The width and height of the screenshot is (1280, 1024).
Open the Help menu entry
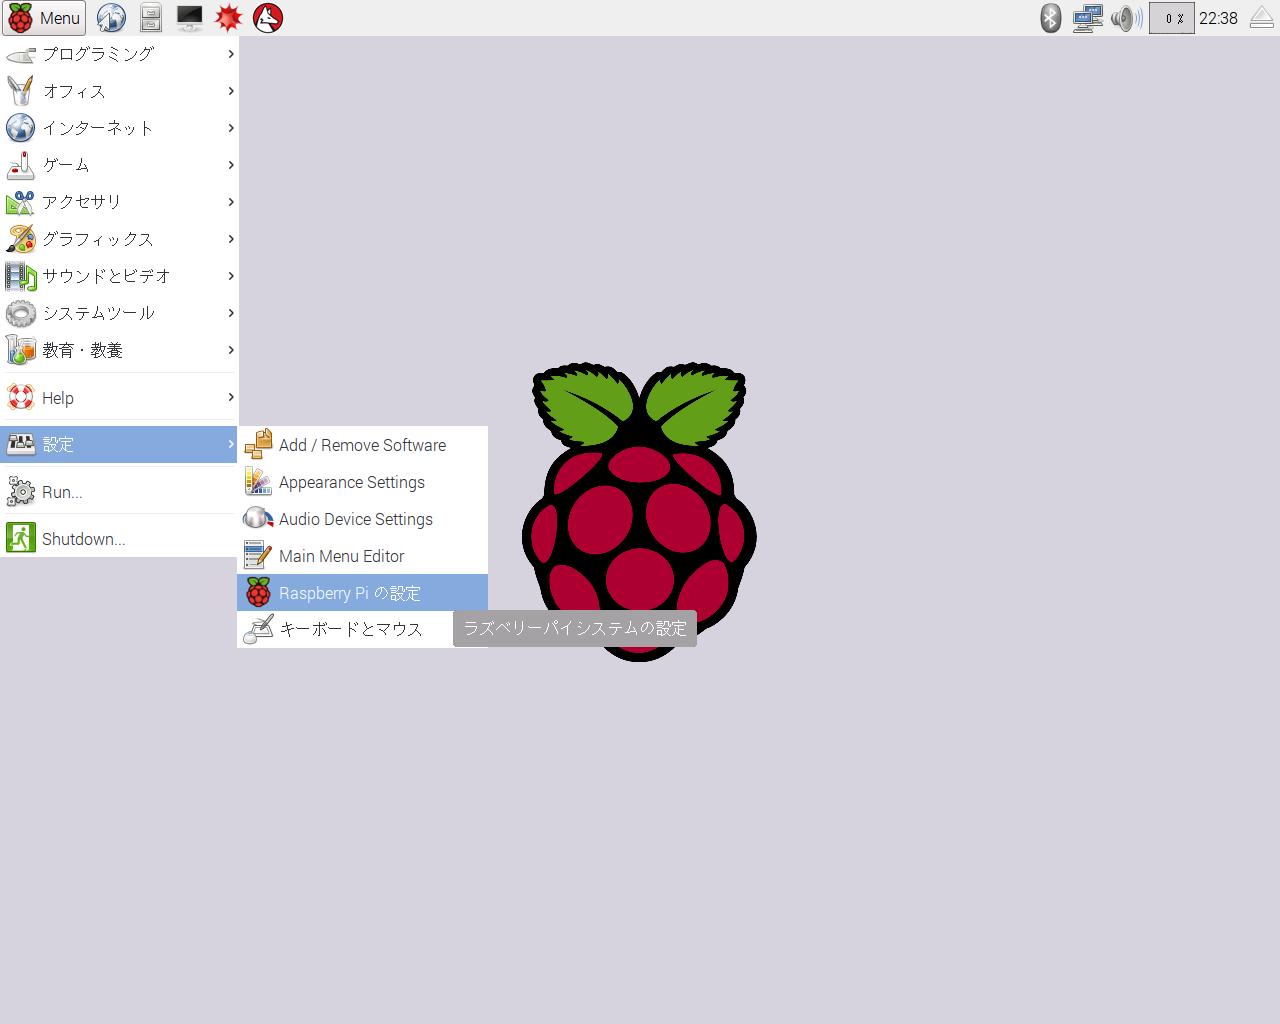pos(119,398)
